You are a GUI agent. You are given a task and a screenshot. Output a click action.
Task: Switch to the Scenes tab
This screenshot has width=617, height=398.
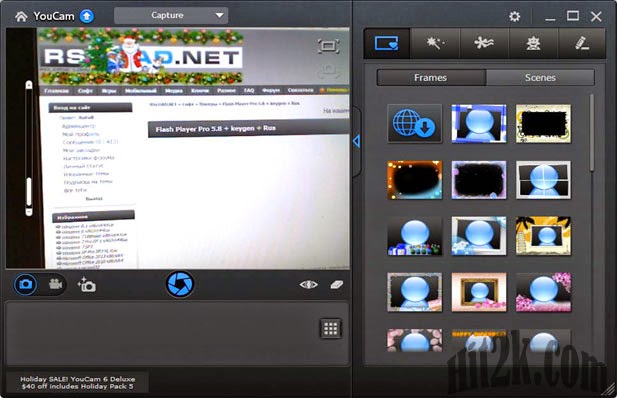[540, 78]
